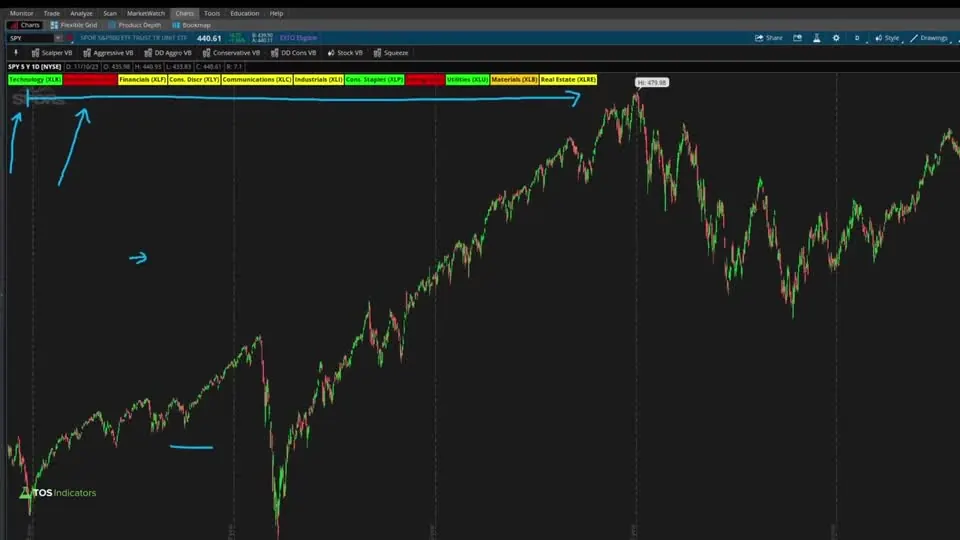Screen dimensions: 960x540
Task: Switch to the Trade tab
Action: (x=51, y=13)
